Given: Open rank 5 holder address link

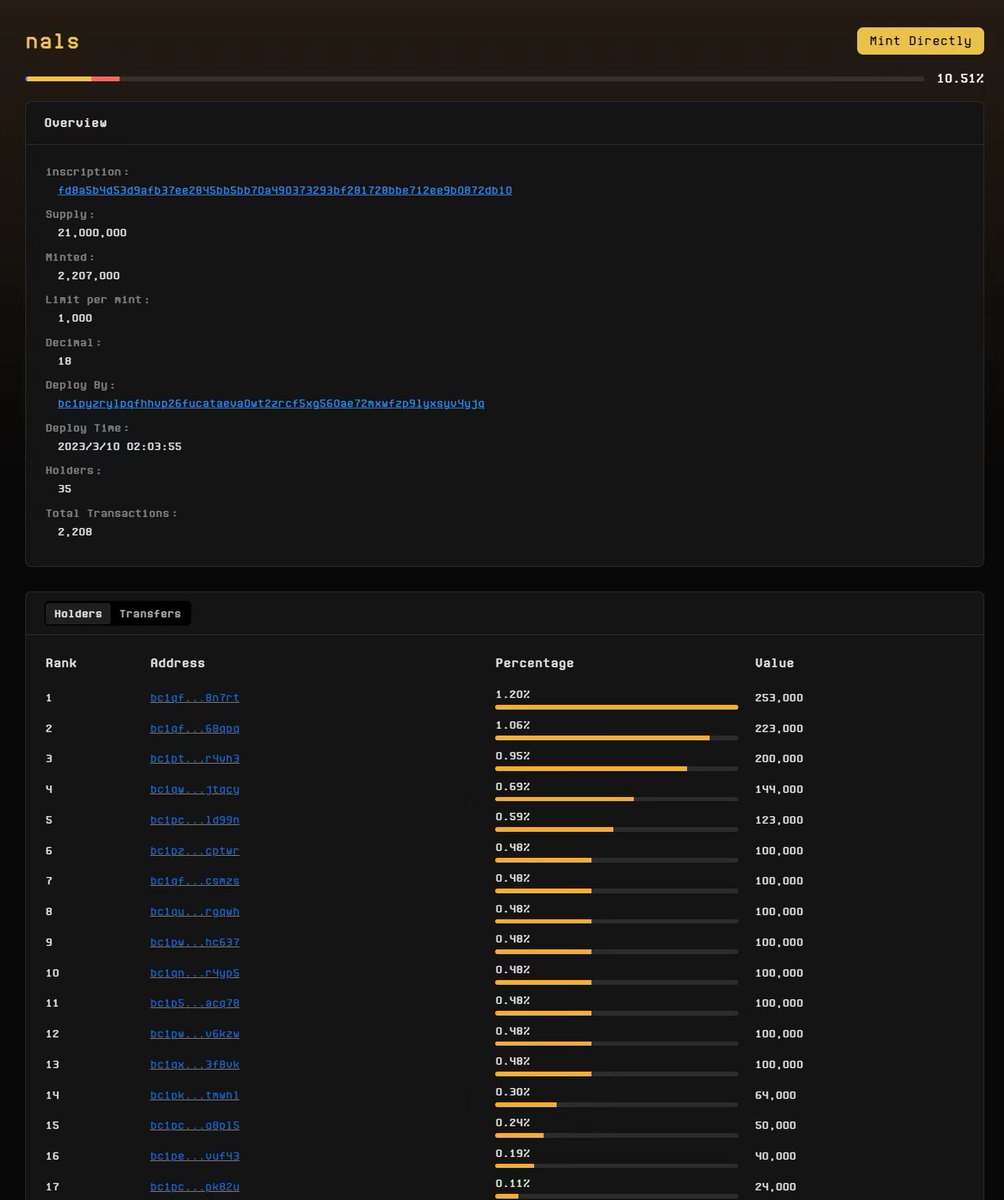Looking at the screenshot, I should (x=195, y=820).
